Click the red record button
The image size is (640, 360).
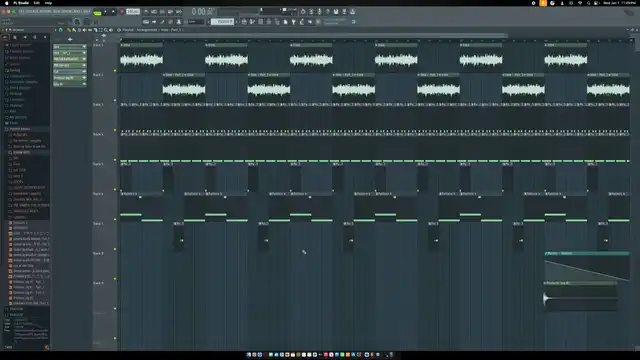coord(122,11)
